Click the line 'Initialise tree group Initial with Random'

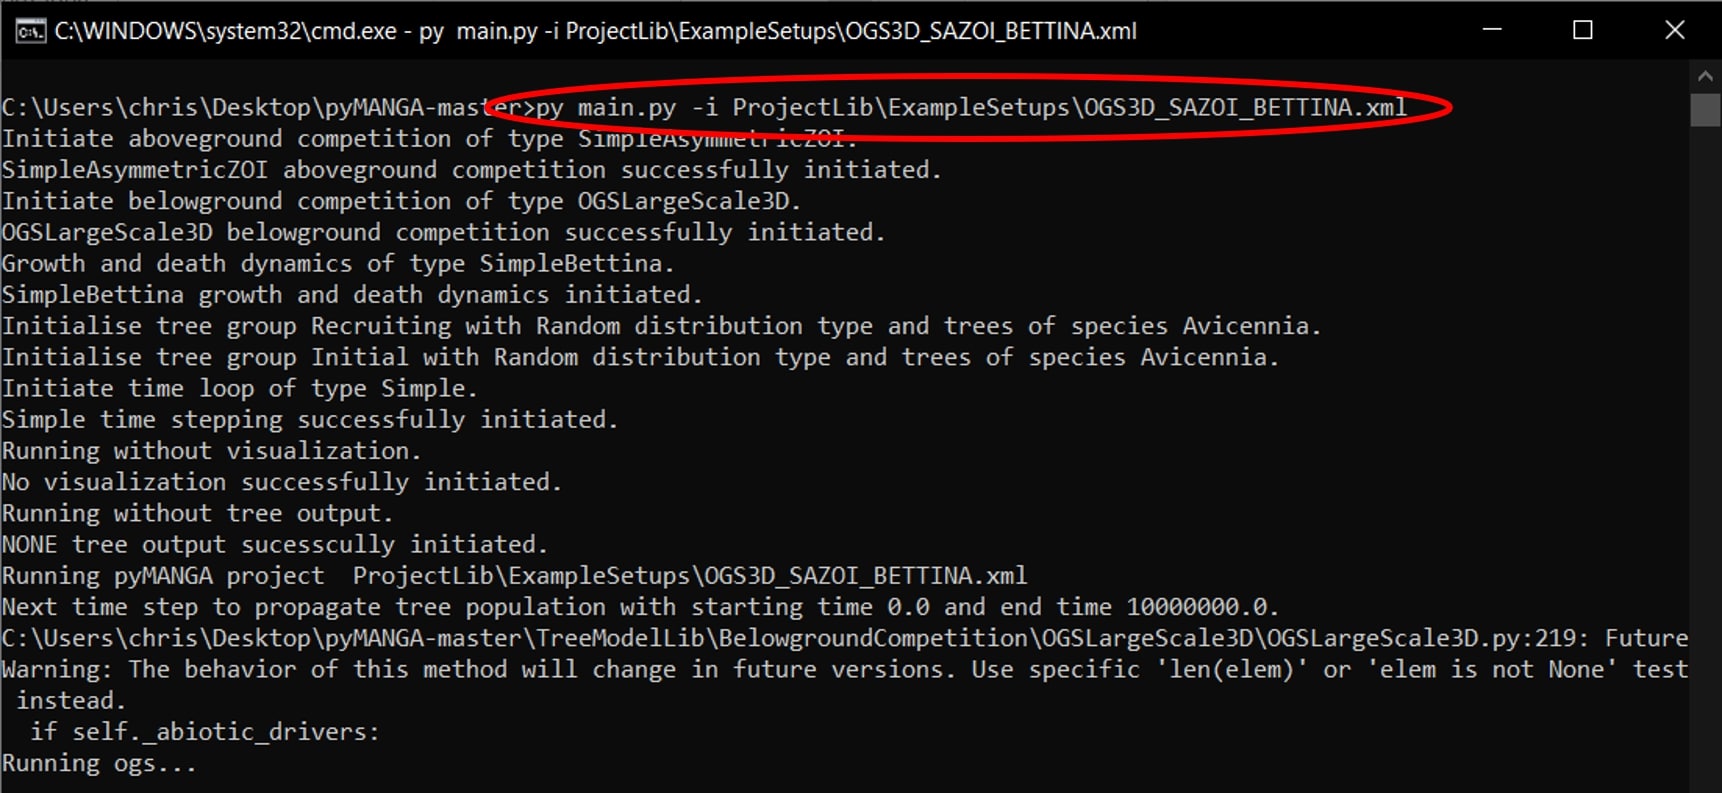coord(640,357)
